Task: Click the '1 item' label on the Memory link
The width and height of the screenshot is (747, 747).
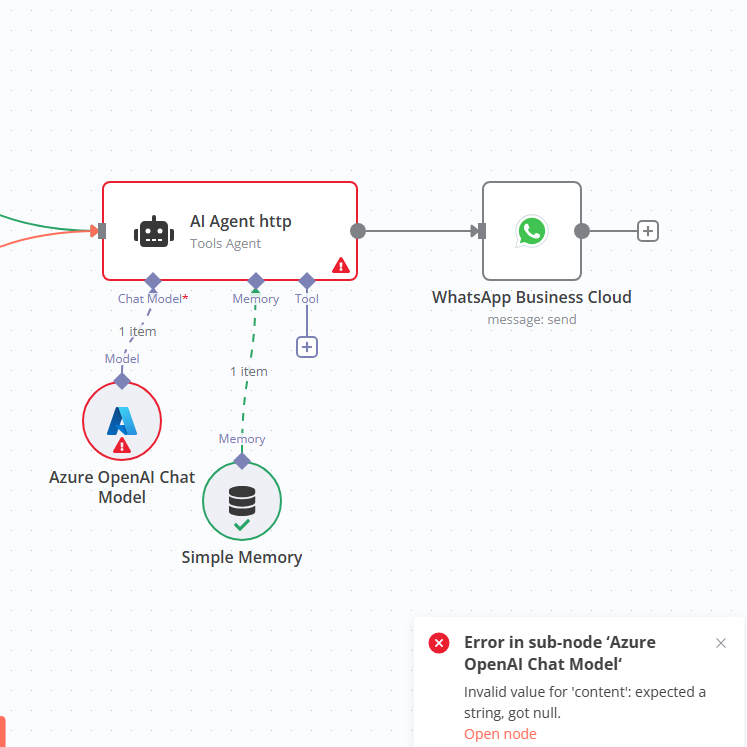Action: point(249,371)
